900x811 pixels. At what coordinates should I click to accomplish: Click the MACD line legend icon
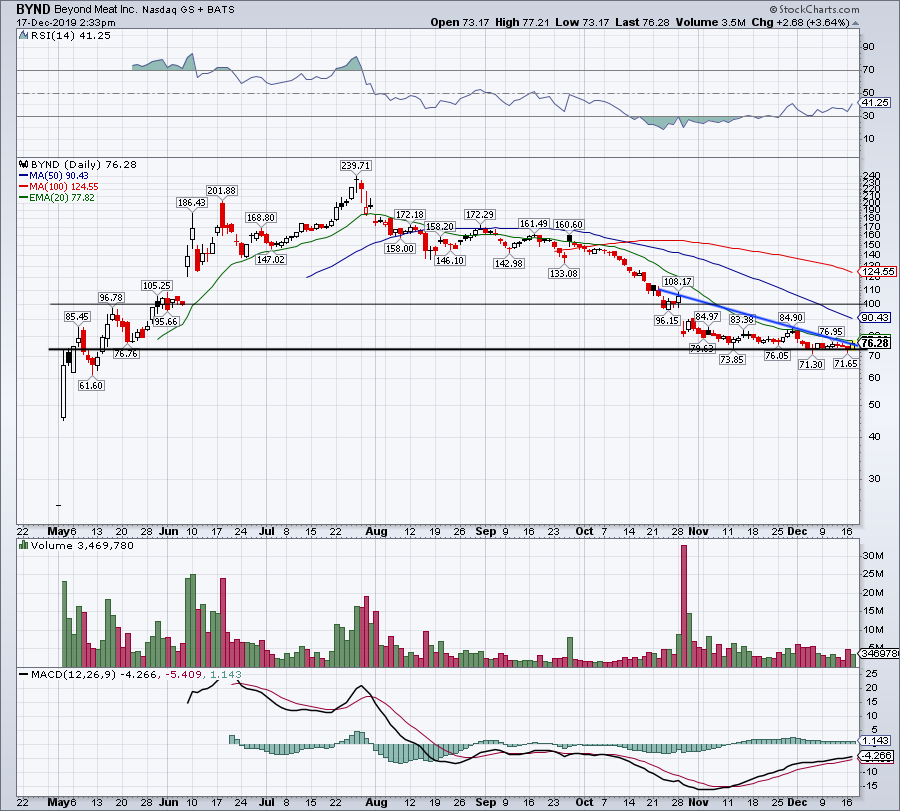(x=24, y=674)
